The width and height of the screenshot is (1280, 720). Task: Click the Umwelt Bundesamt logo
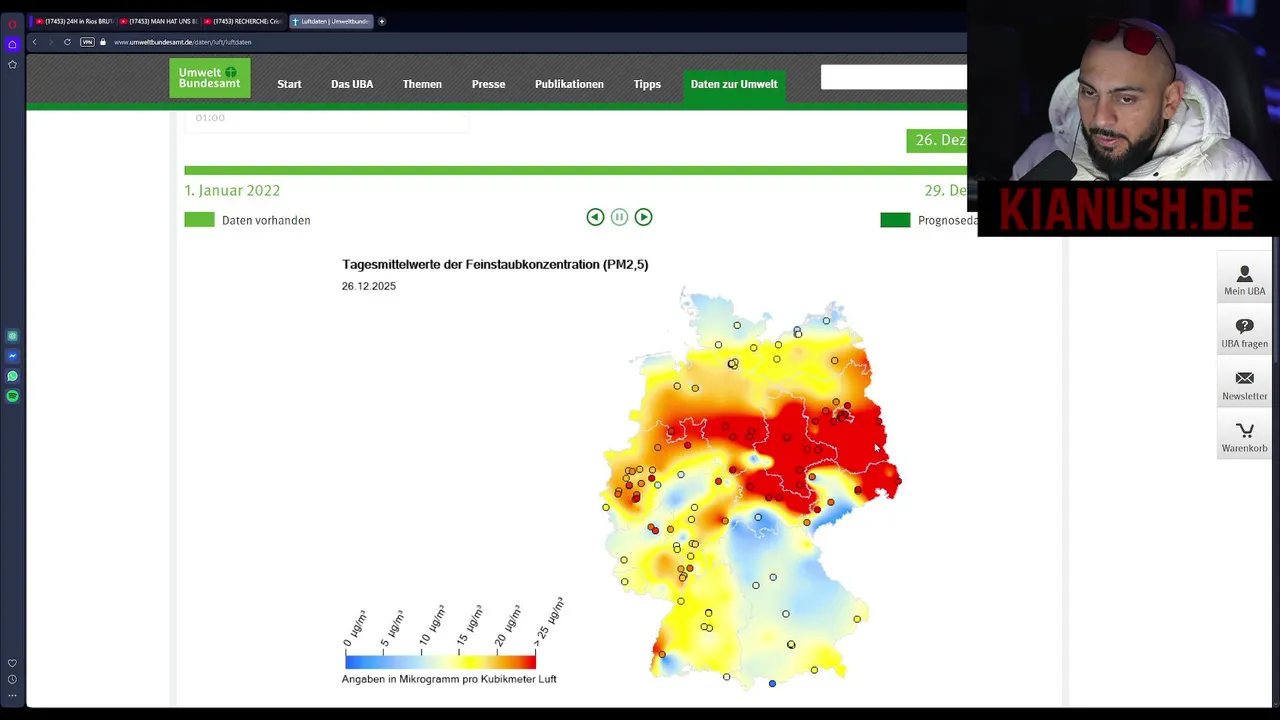click(210, 78)
